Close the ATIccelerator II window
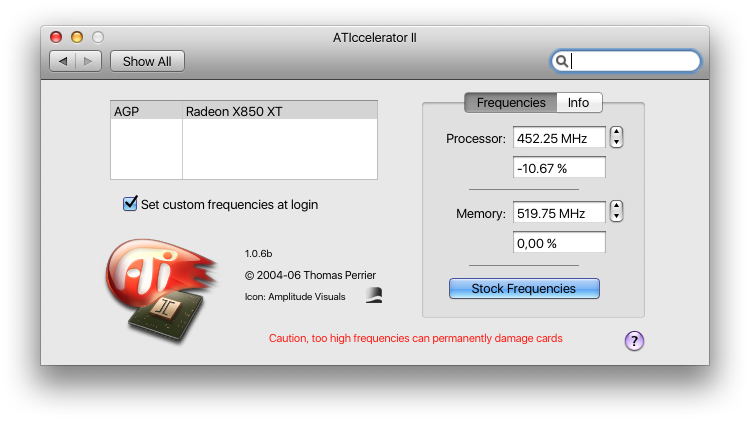Image resolution: width=750 pixels, height=421 pixels. (x=57, y=37)
